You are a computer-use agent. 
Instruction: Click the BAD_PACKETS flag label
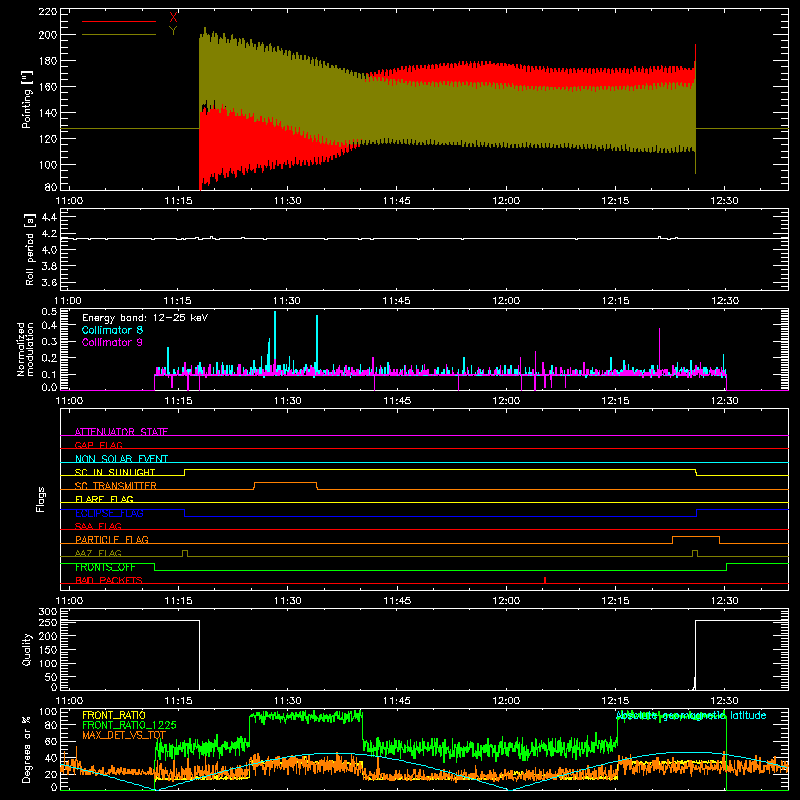[109, 580]
